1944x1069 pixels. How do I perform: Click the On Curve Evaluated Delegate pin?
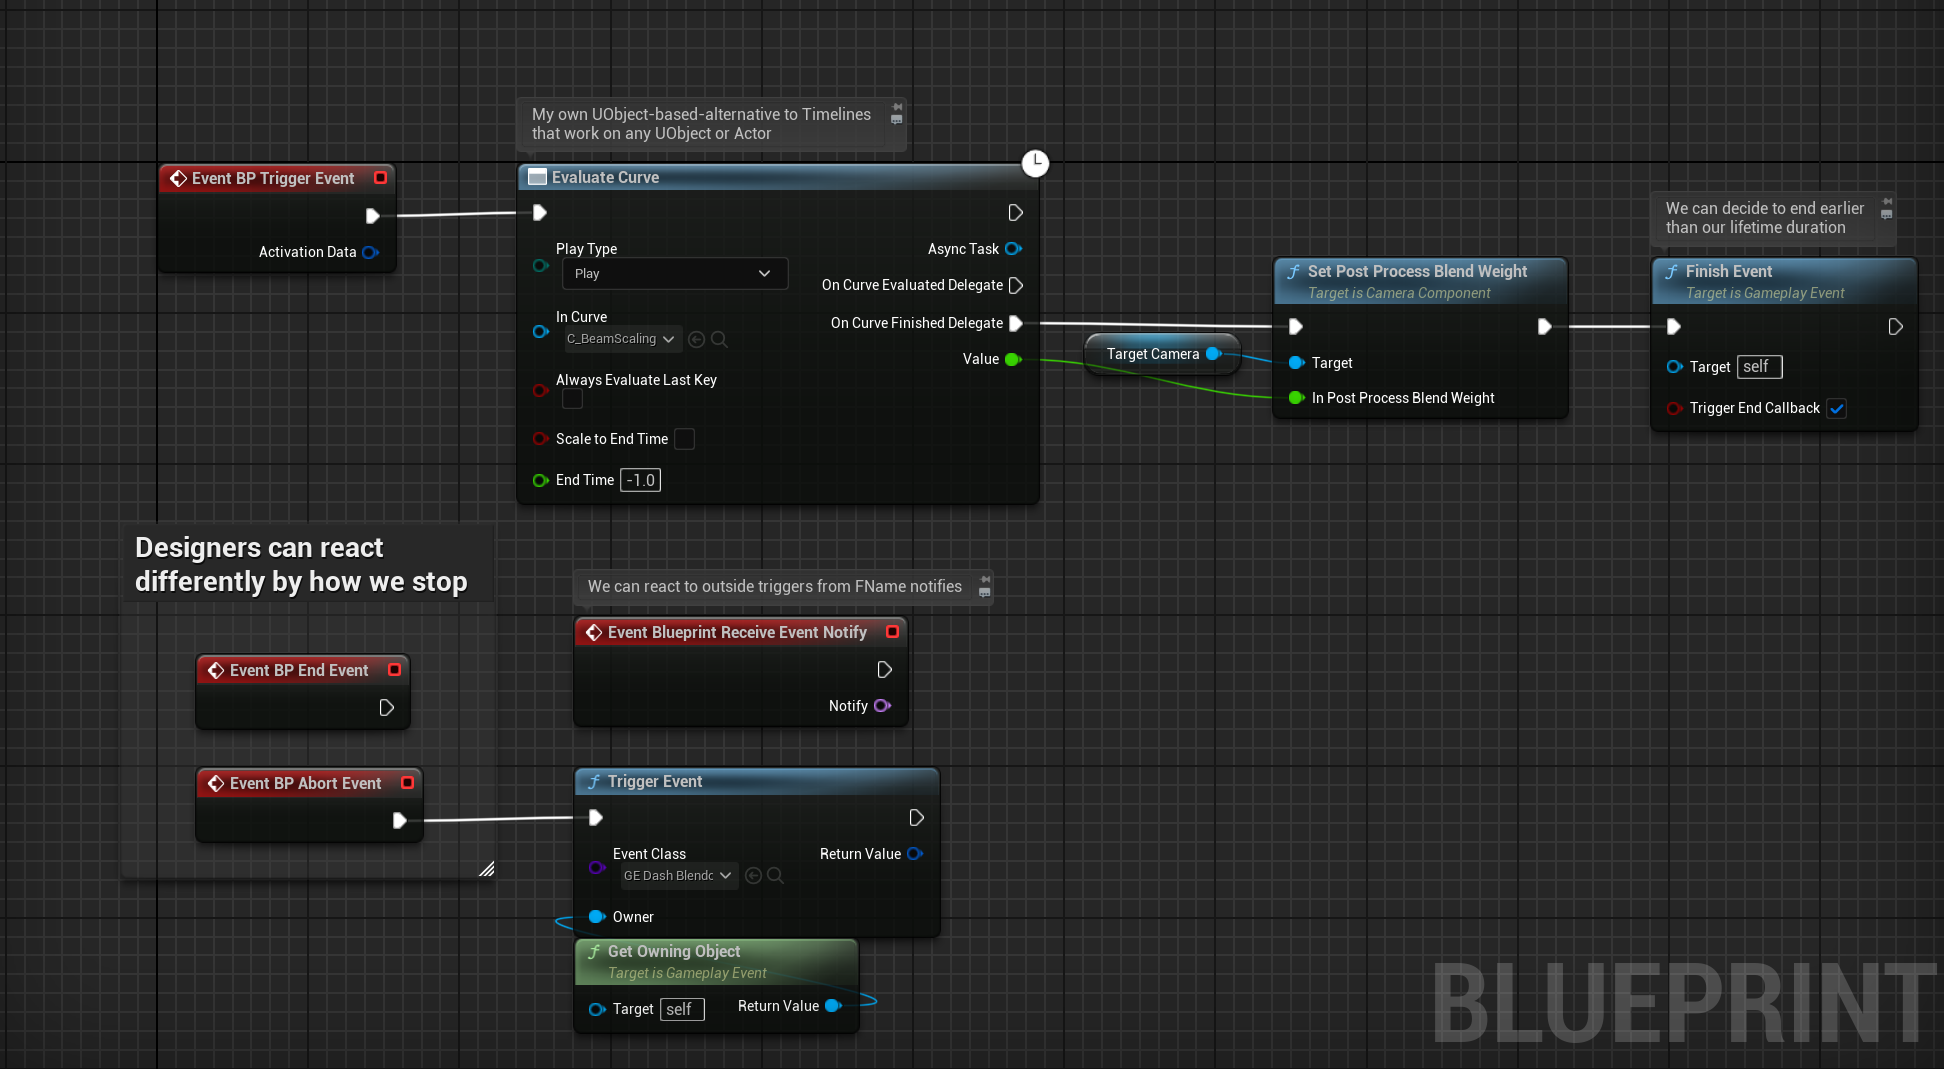1016,286
